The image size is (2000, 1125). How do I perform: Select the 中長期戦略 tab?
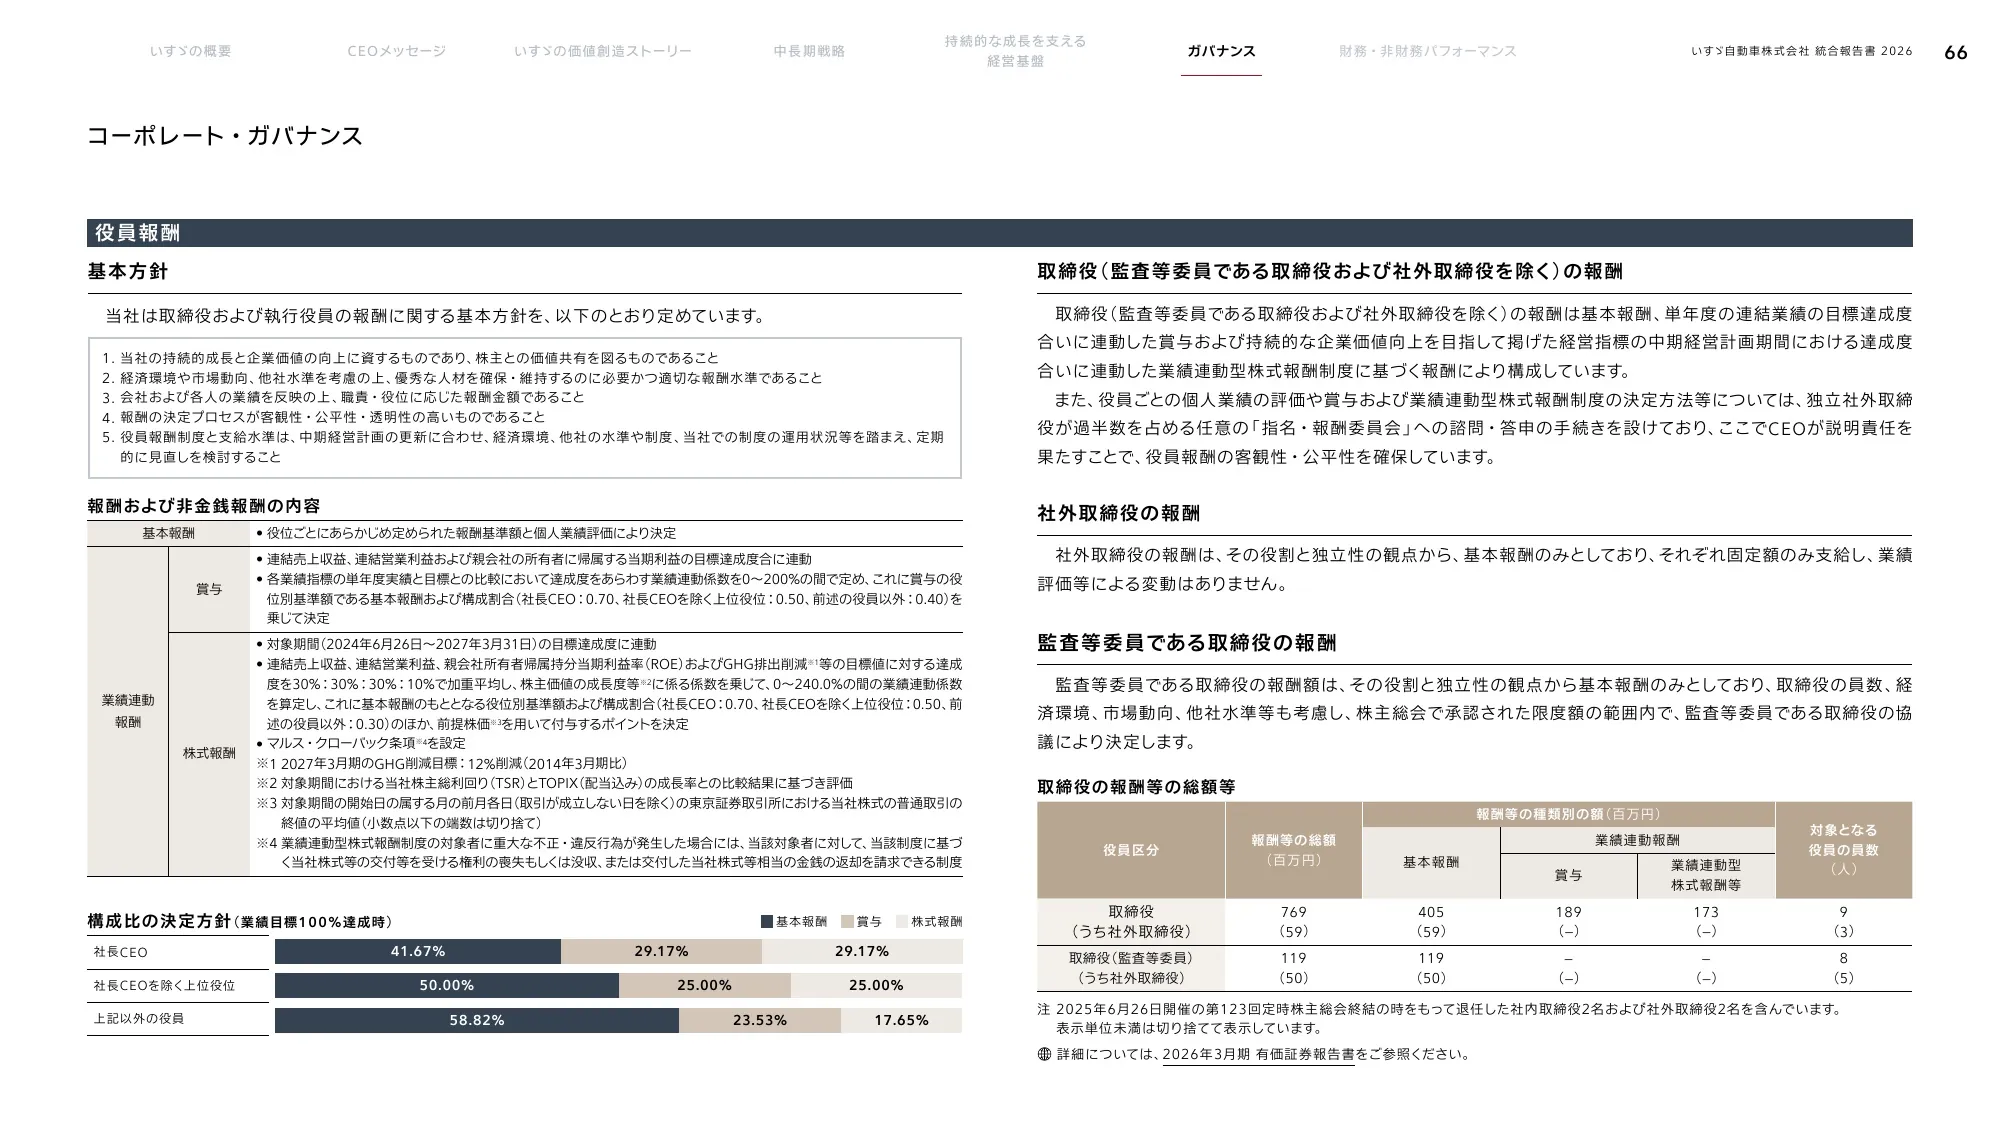(808, 51)
